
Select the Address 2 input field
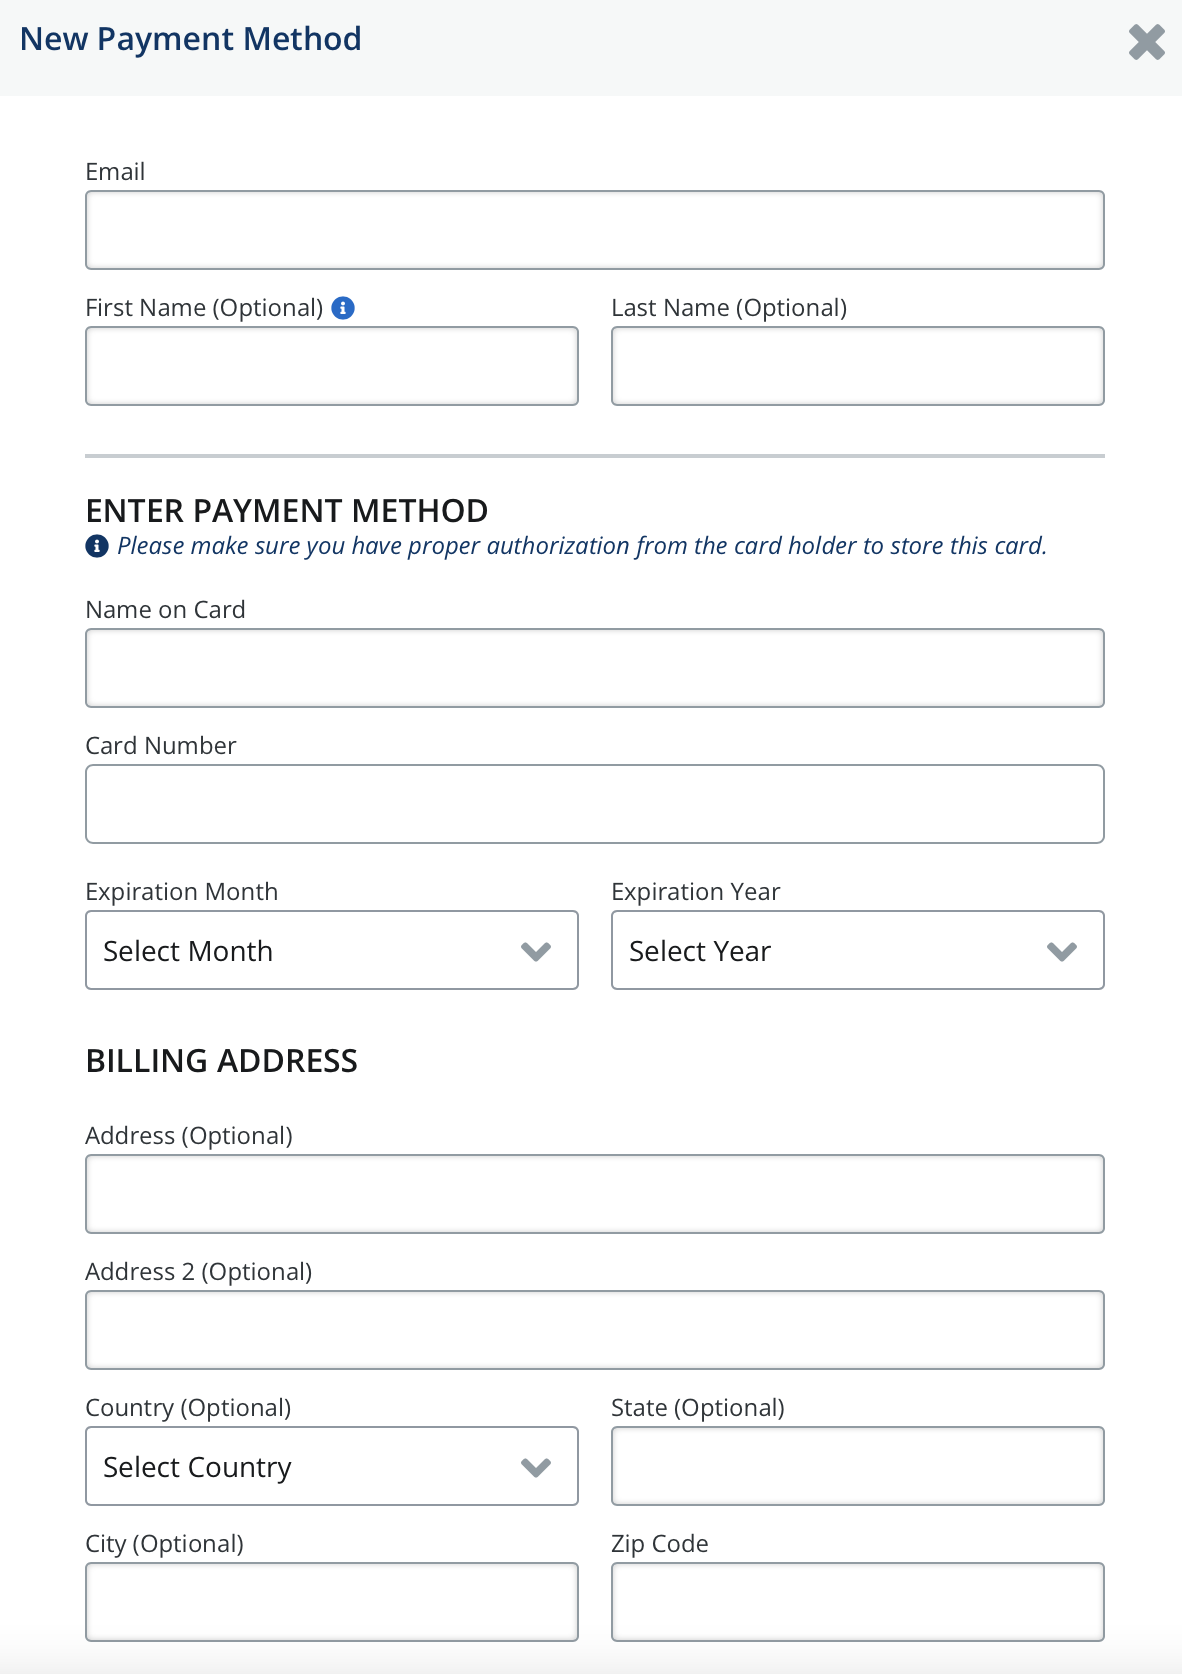point(594,1330)
